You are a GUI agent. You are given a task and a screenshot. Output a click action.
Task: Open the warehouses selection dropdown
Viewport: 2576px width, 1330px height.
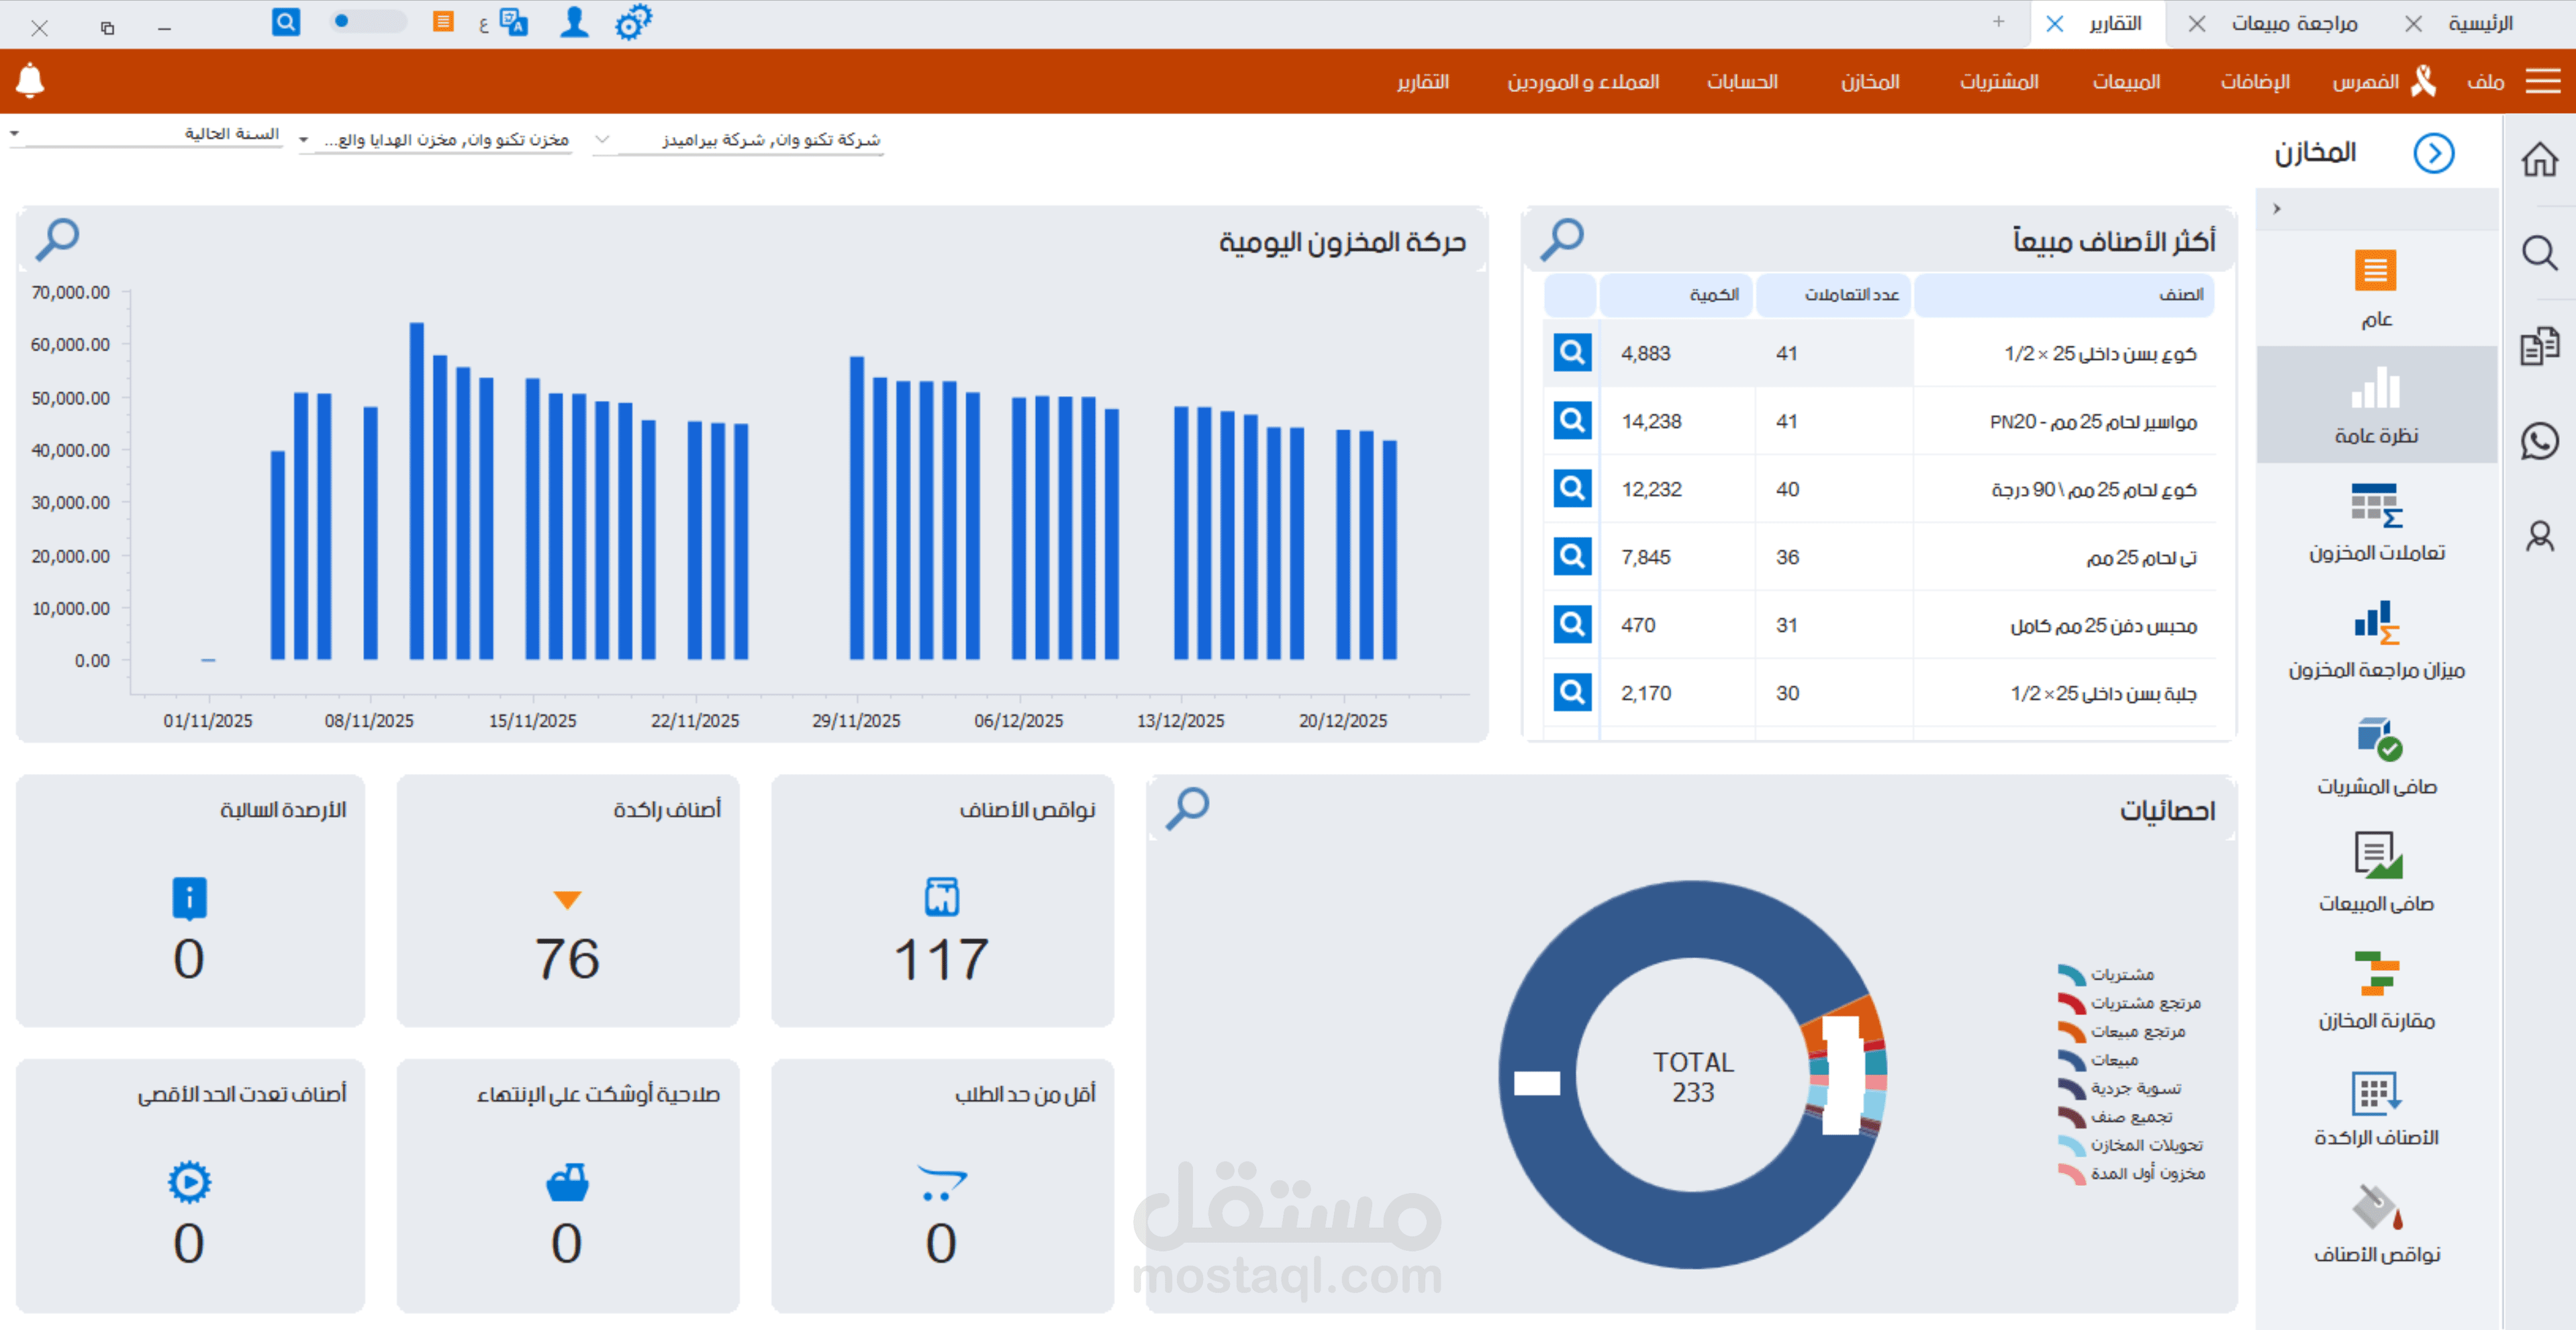tap(304, 140)
